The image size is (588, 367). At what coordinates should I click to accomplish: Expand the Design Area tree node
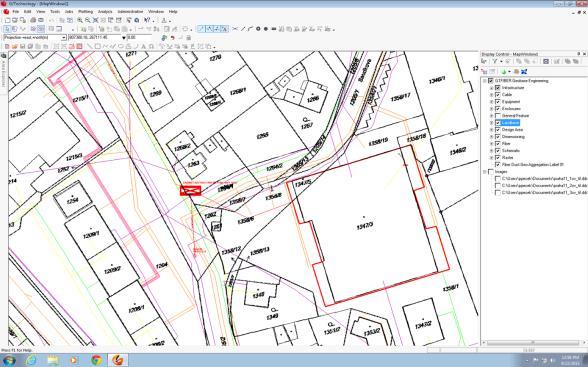[492, 130]
